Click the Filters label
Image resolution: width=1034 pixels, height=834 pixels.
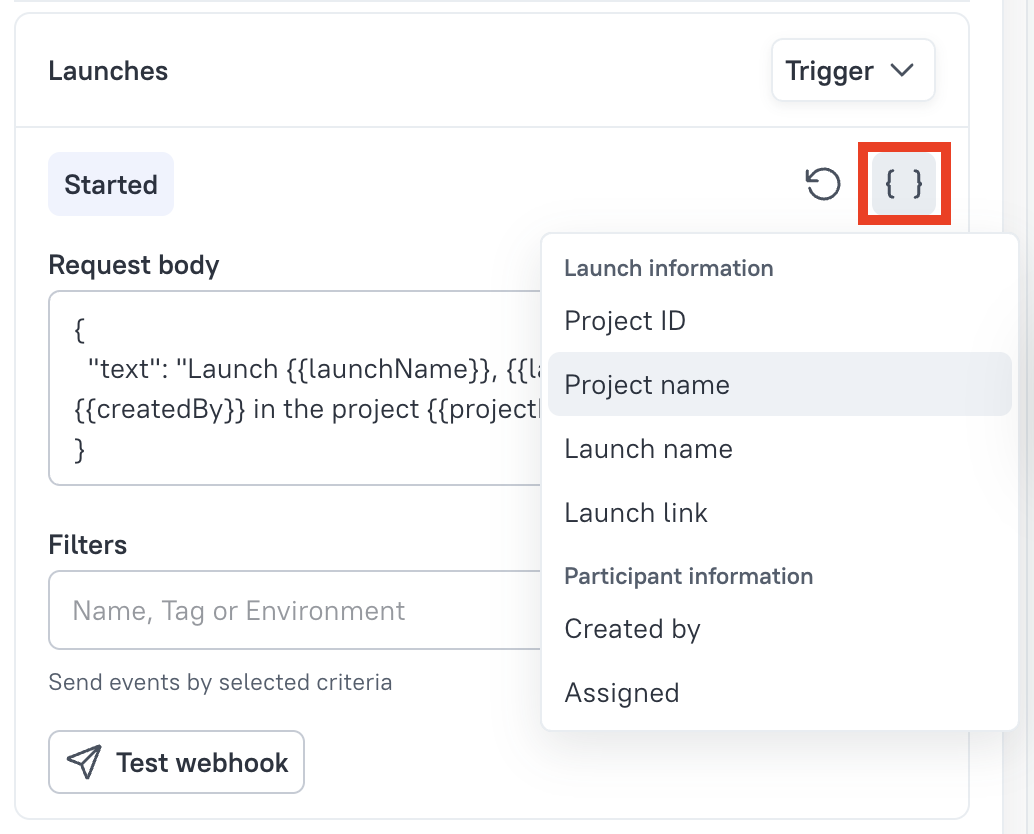tap(88, 545)
